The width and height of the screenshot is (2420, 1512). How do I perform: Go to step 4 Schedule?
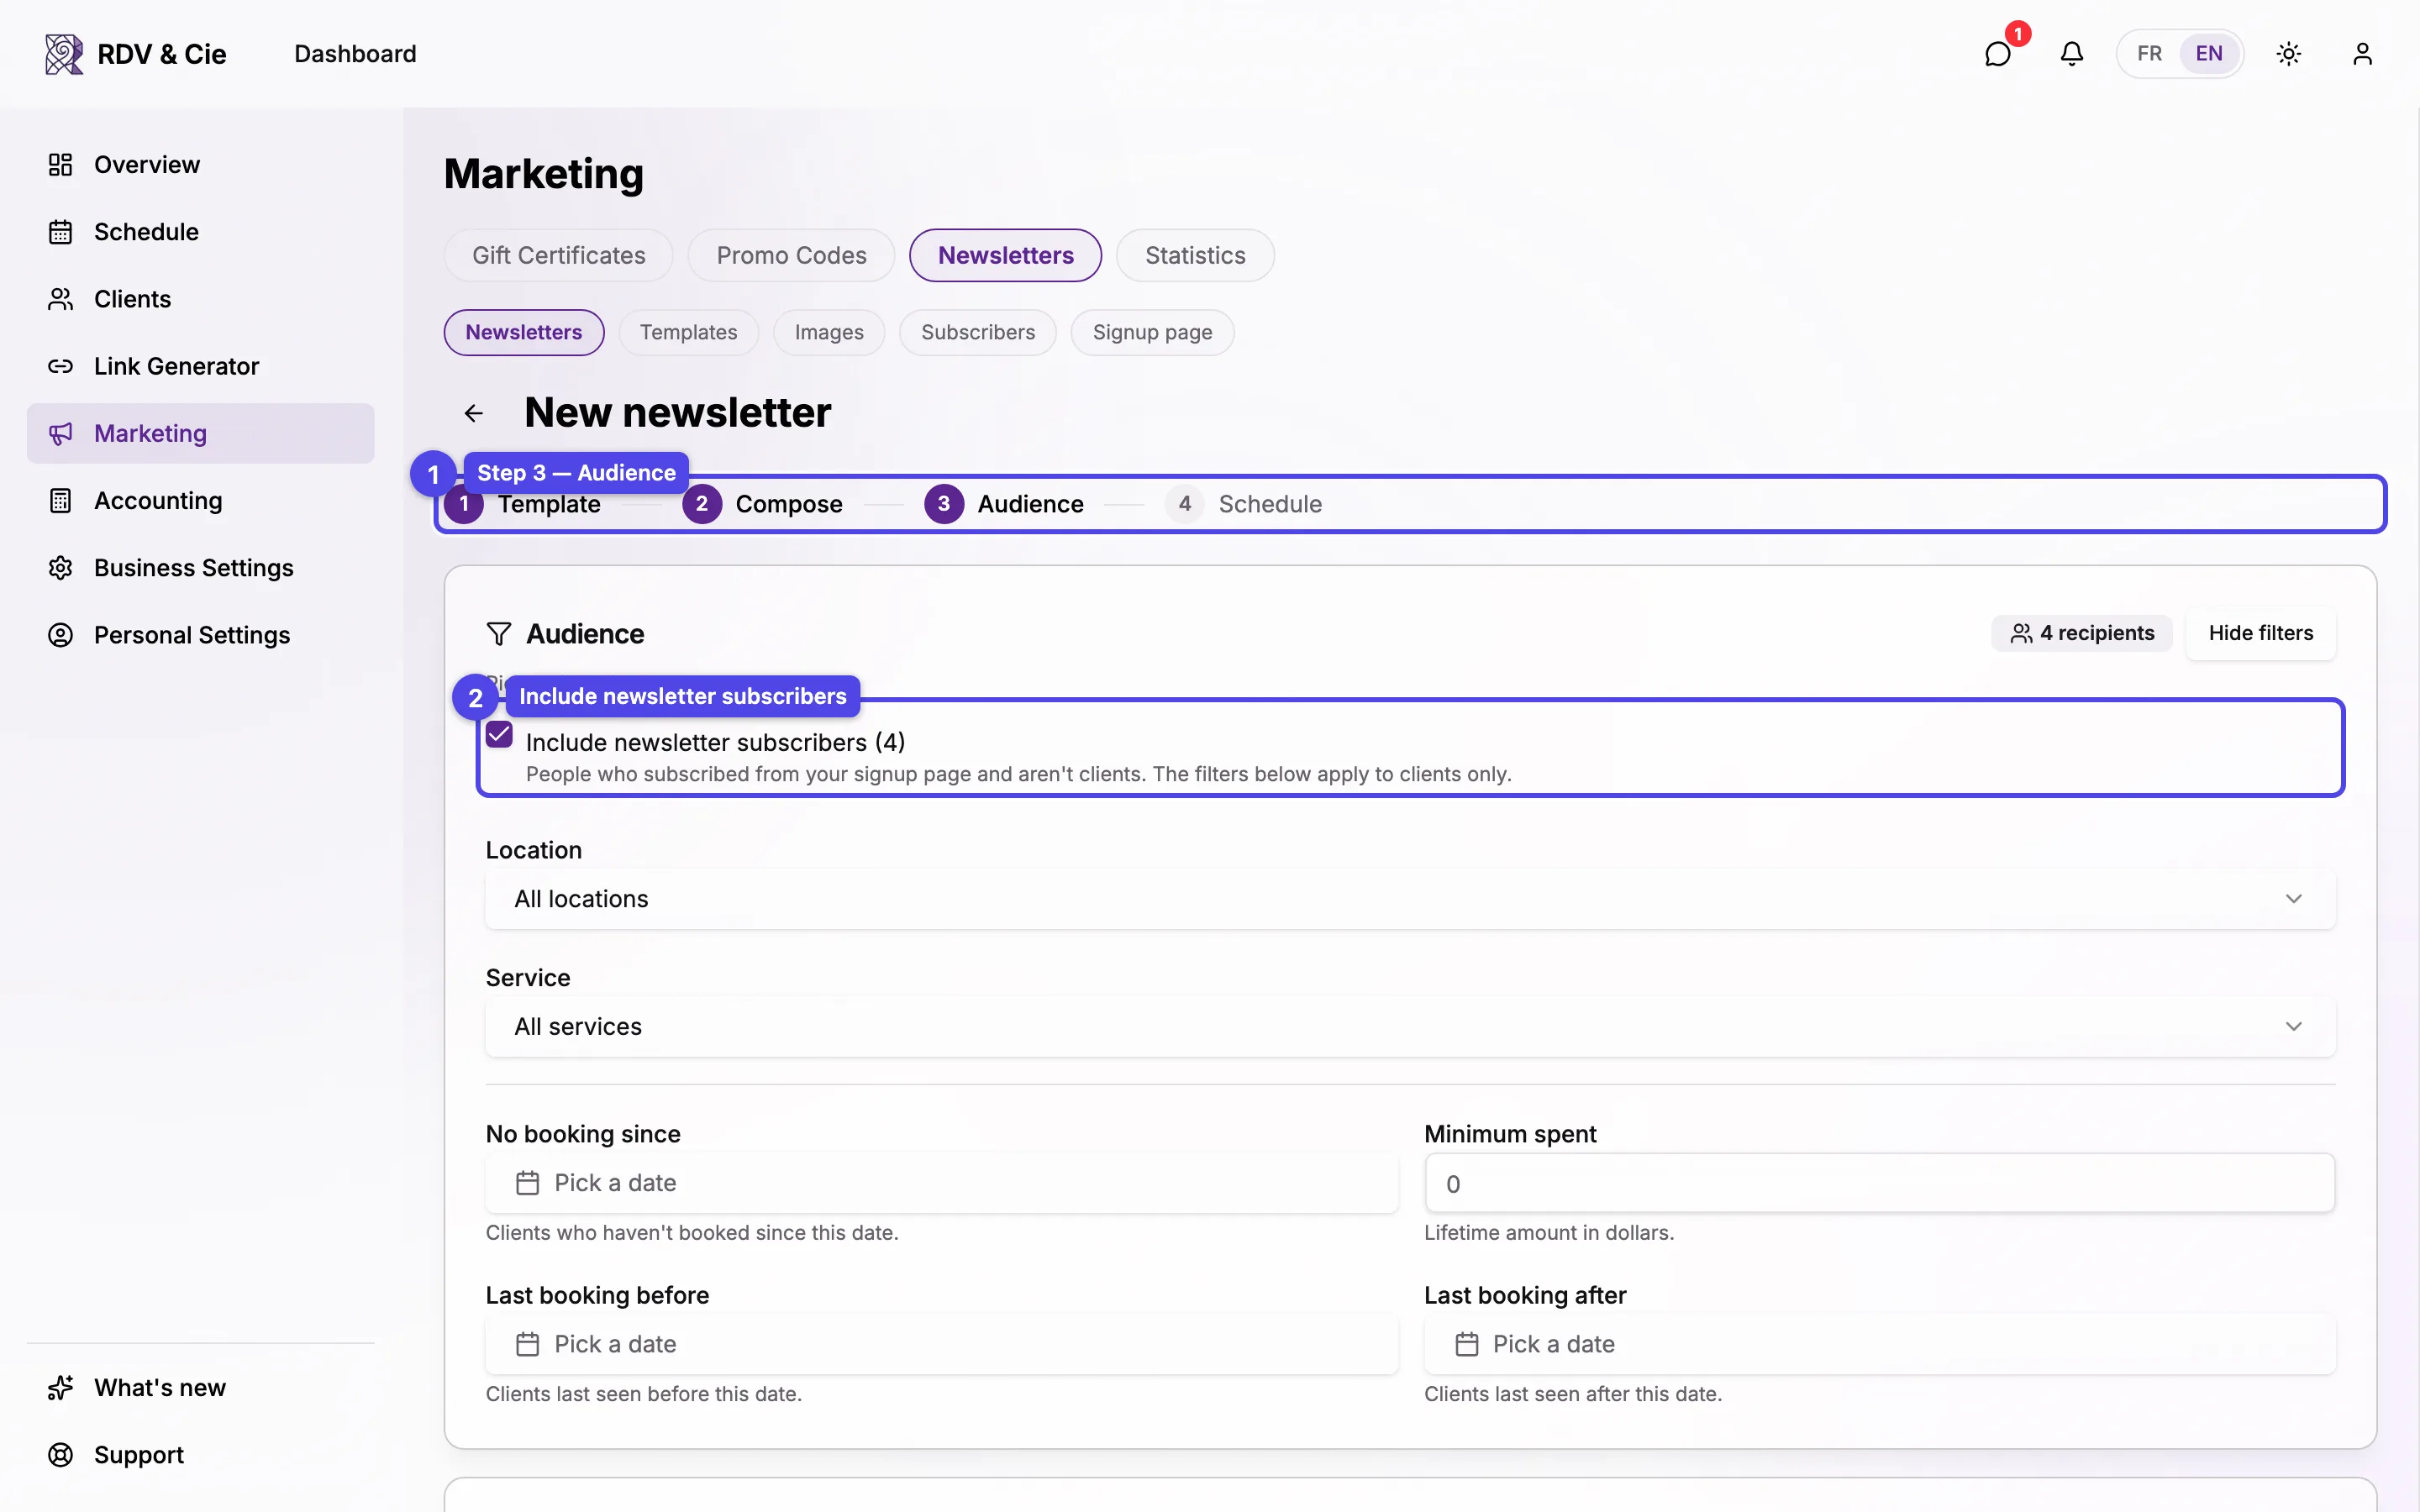[x=1243, y=504]
